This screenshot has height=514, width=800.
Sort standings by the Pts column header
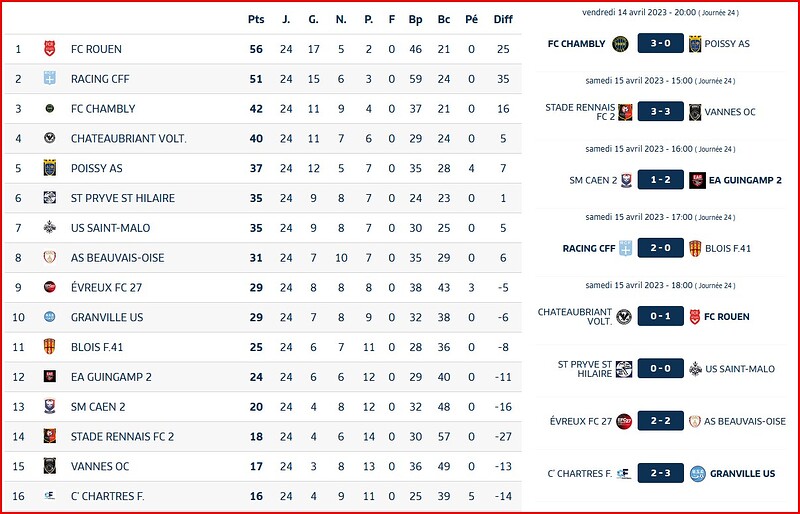click(x=255, y=19)
